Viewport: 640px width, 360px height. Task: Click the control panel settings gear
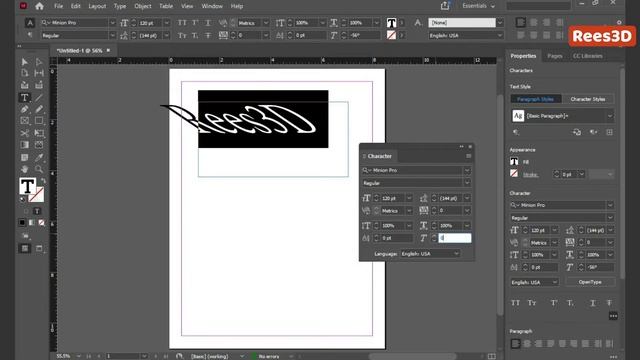619,22
